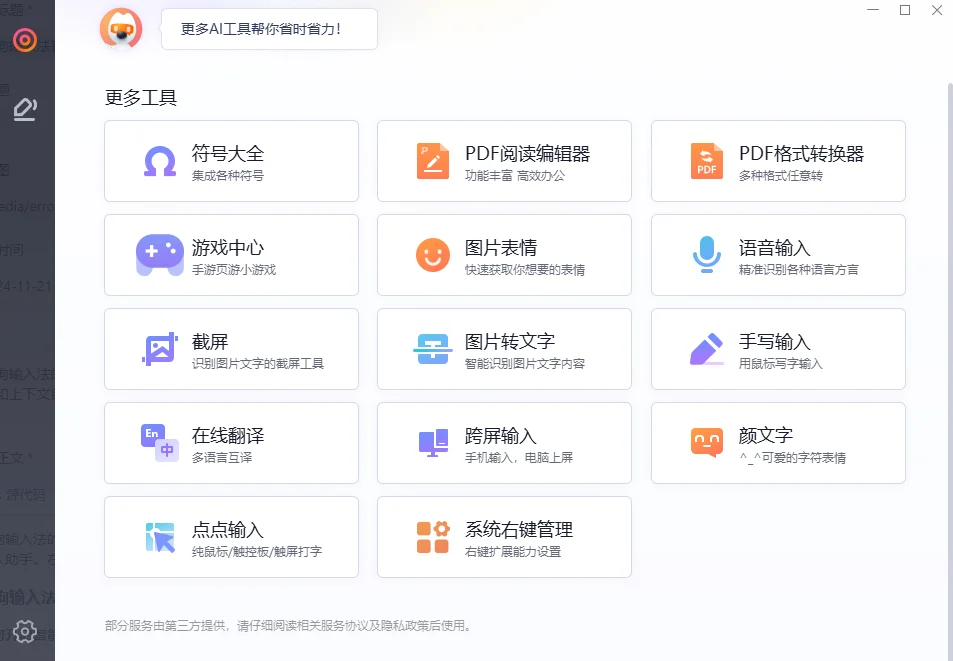Select the 手写输入 pencil icon

tap(707, 349)
